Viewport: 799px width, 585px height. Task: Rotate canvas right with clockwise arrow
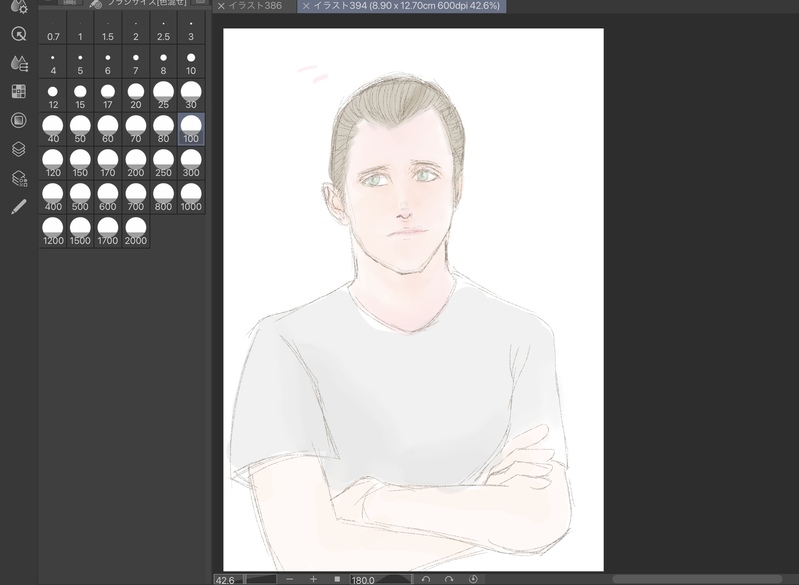coord(449,579)
